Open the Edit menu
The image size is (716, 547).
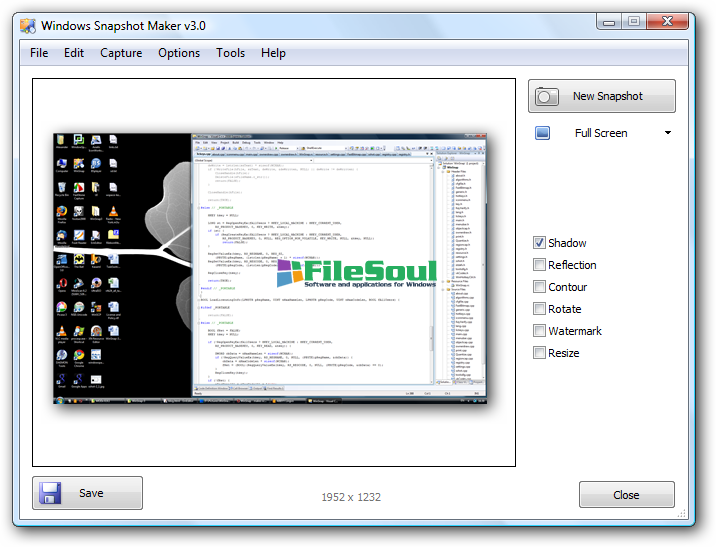[74, 53]
